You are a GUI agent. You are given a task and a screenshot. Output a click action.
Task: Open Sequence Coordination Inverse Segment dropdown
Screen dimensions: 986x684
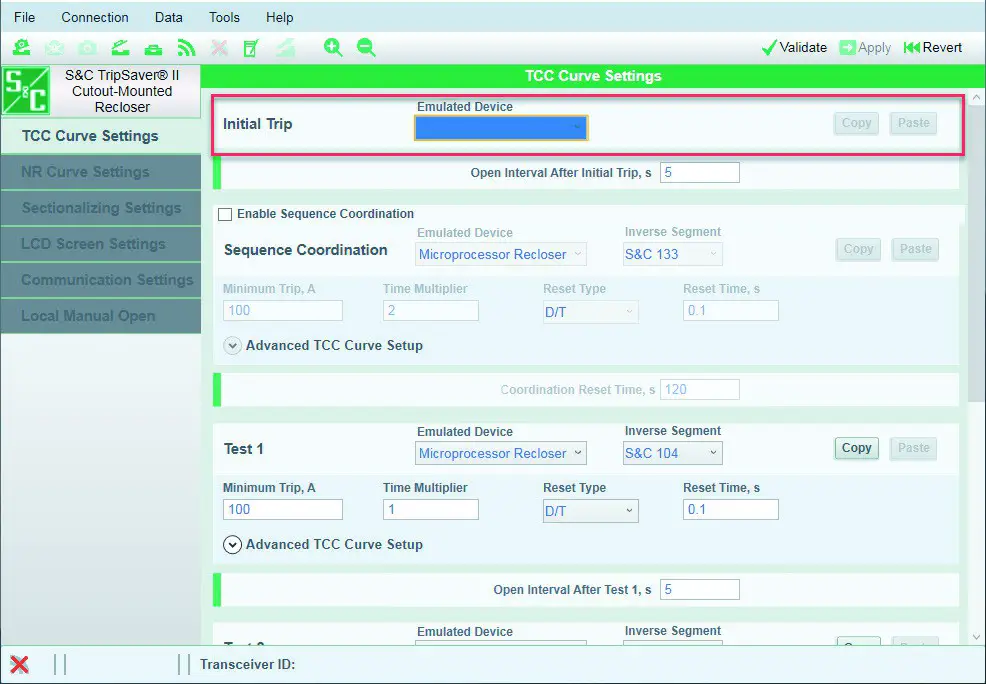point(672,255)
